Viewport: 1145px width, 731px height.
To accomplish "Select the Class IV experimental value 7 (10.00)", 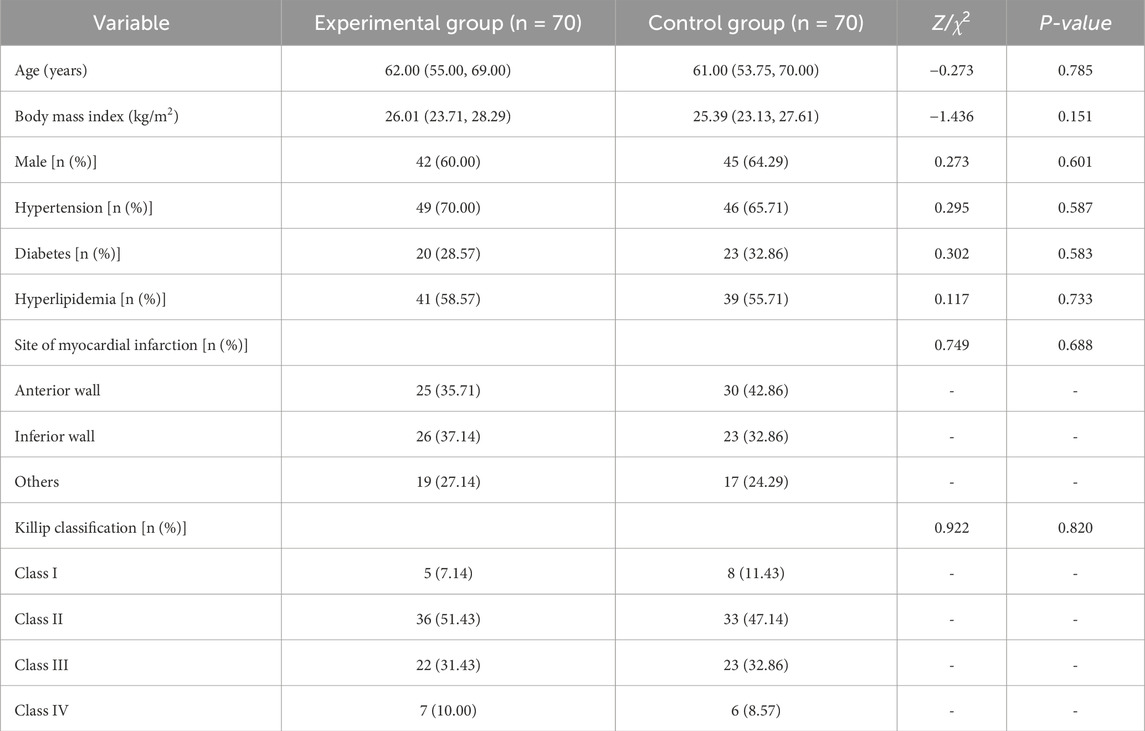I will coord(448,711).
